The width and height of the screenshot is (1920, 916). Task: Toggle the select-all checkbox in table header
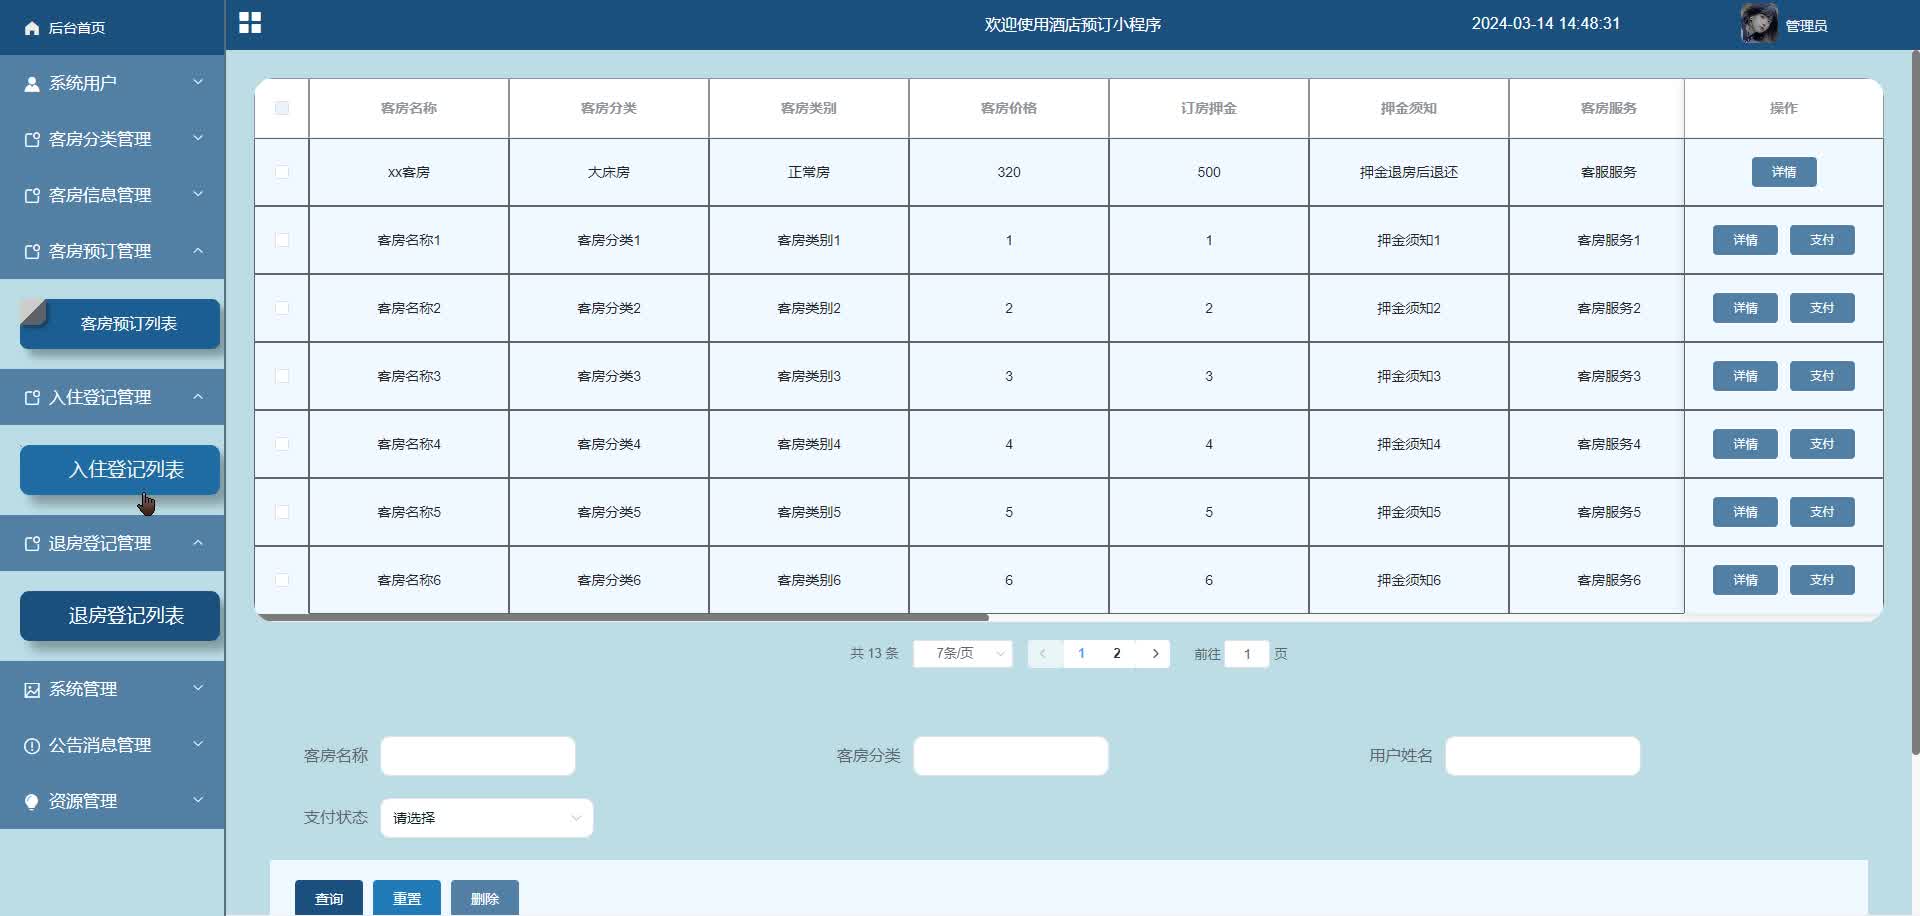coord(282,108)
